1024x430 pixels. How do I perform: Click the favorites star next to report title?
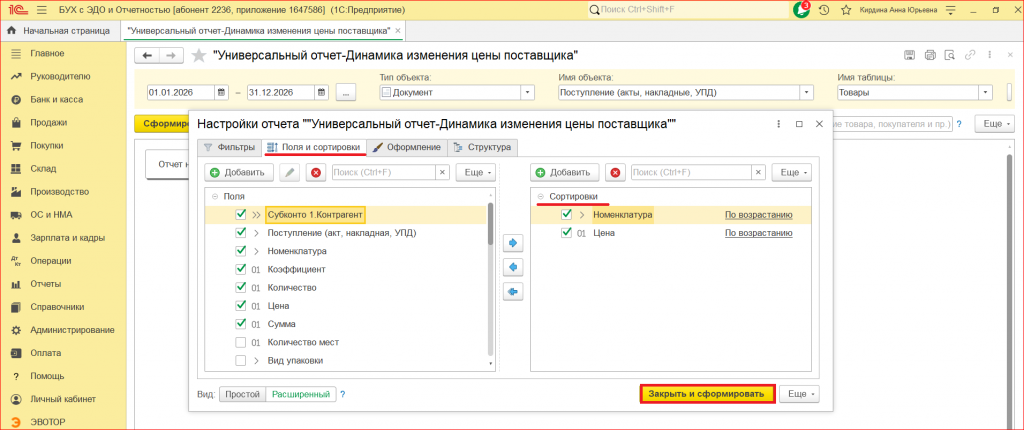(199, 56)
